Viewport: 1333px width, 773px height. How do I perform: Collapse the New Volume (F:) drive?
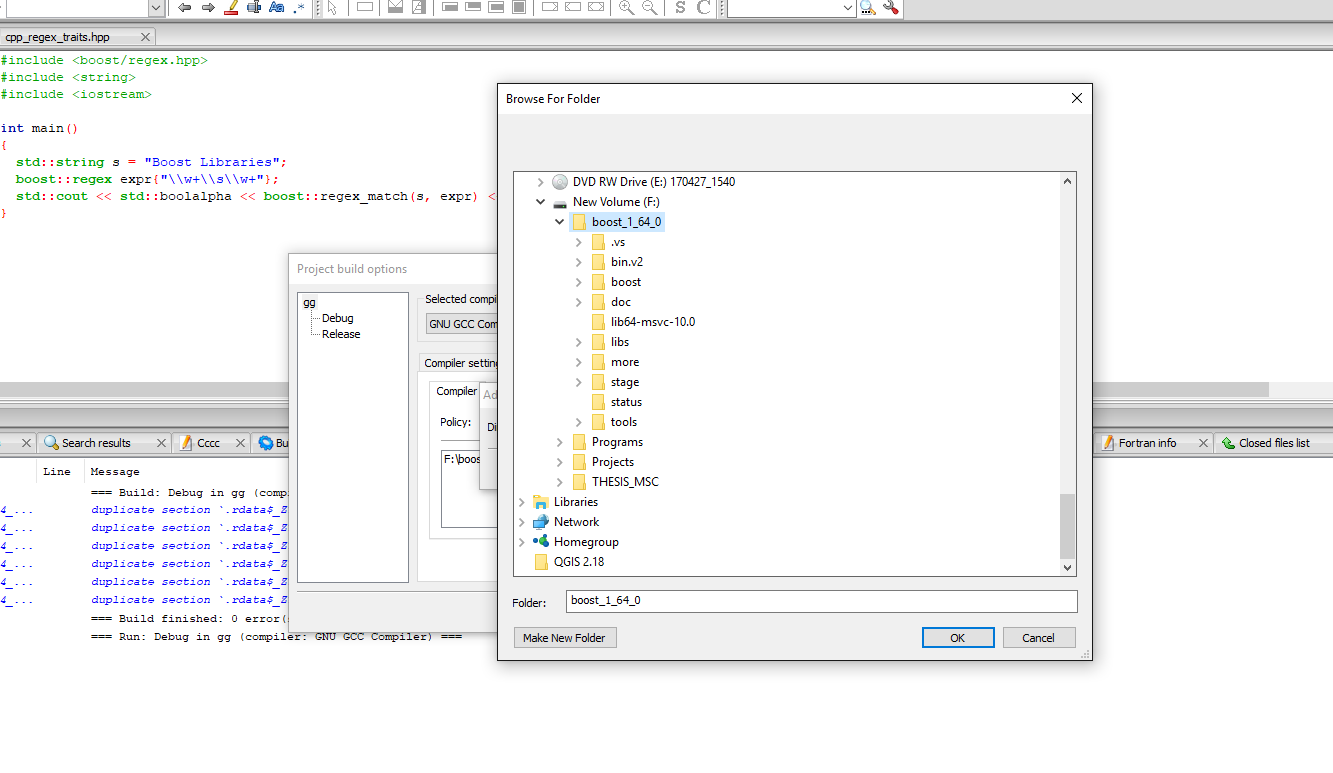point(541,202)
